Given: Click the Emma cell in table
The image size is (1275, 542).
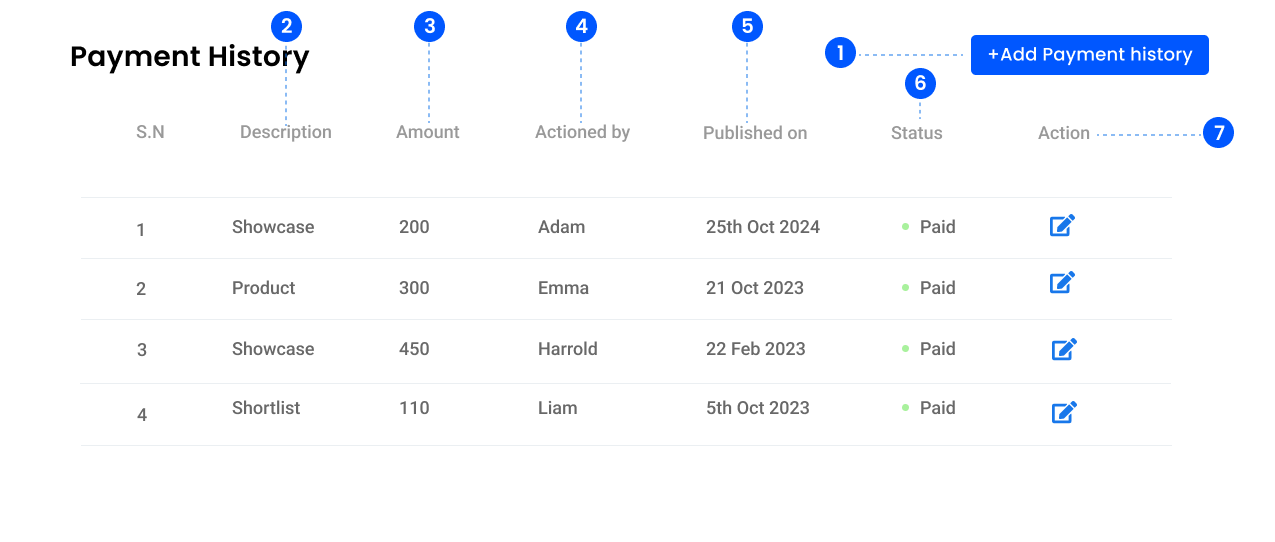Looking at the screenshot, I should coord(563,288).
